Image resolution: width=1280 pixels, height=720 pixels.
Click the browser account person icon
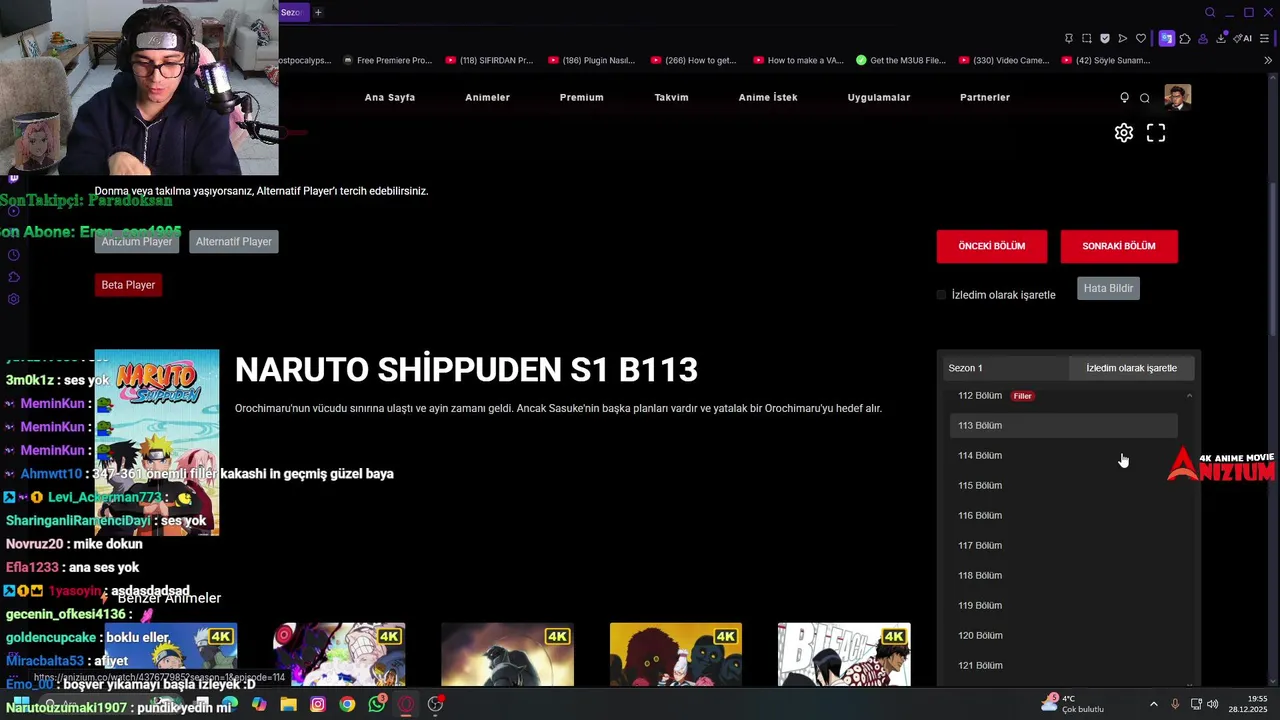click(x=1203, y=39)
